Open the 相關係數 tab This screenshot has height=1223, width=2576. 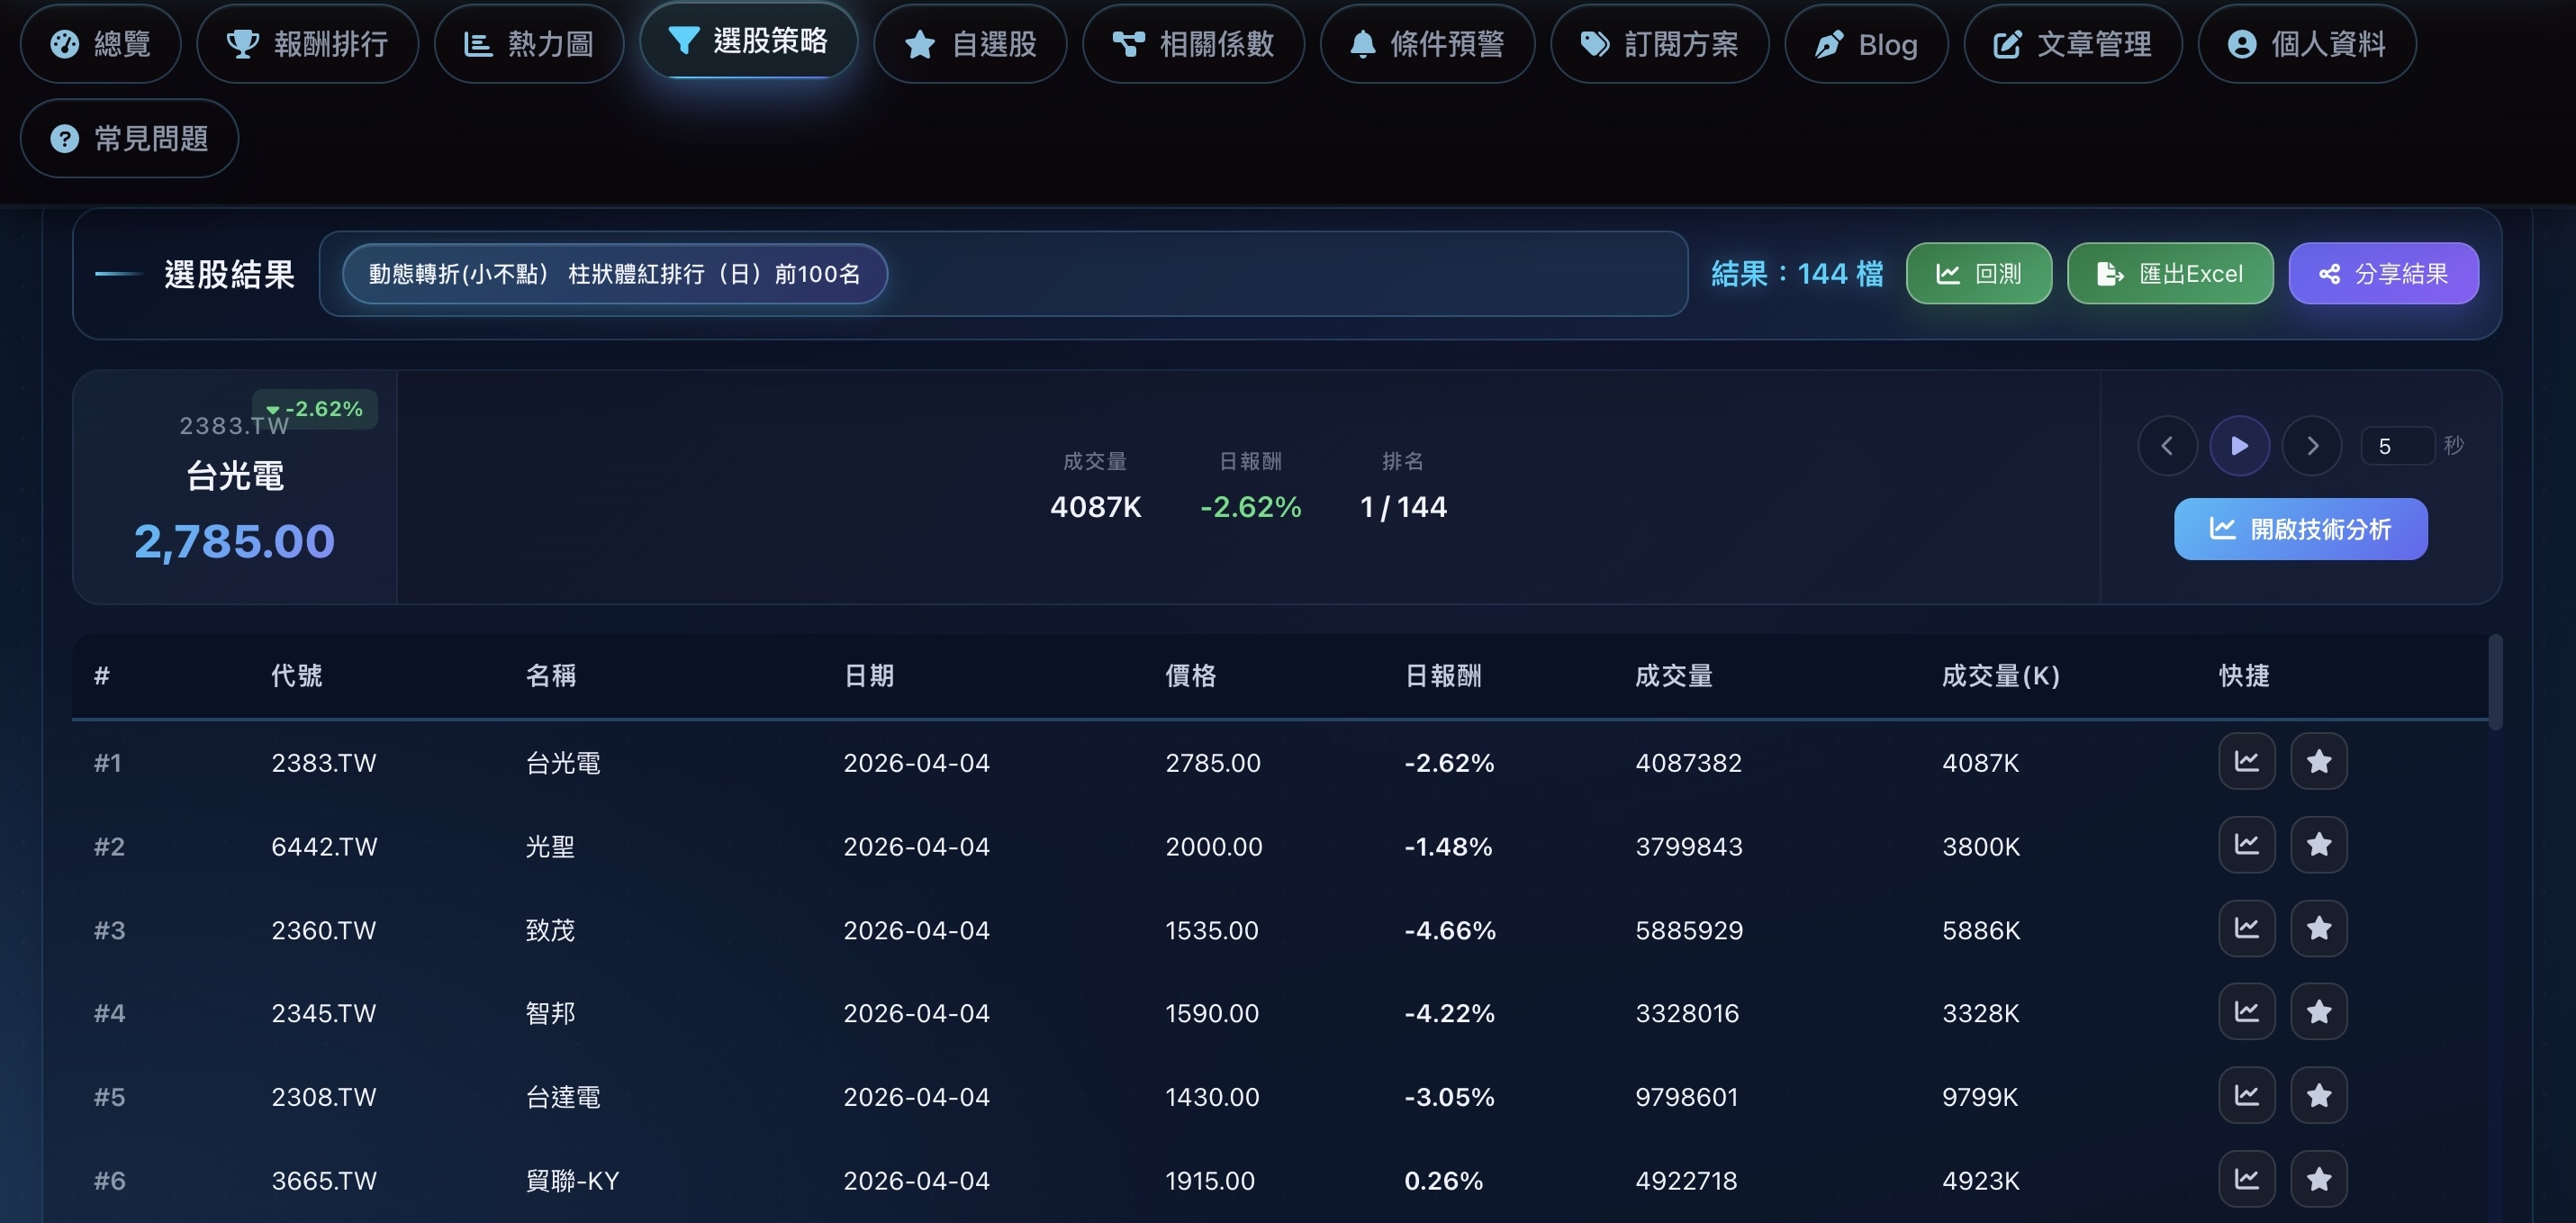pos(1193,44)
